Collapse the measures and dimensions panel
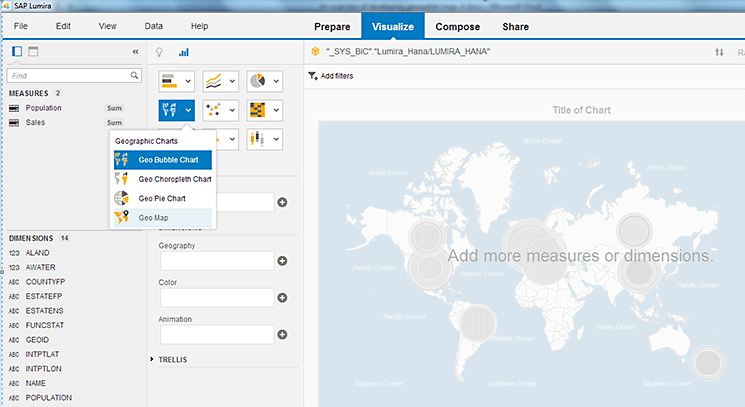The width and height of the screenshot is (745, 407). (x=135, y=51)
